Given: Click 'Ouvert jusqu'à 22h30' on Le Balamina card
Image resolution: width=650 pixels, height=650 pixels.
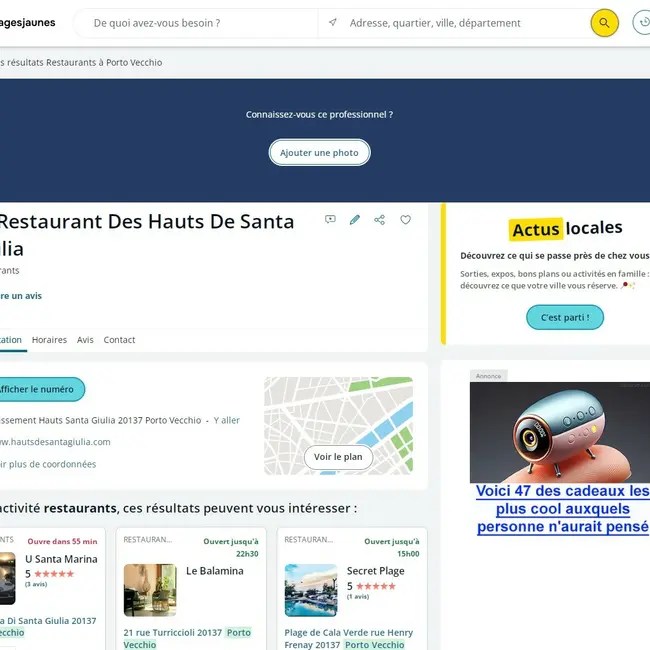Looking at the screenshot, I should coord(231,548).
